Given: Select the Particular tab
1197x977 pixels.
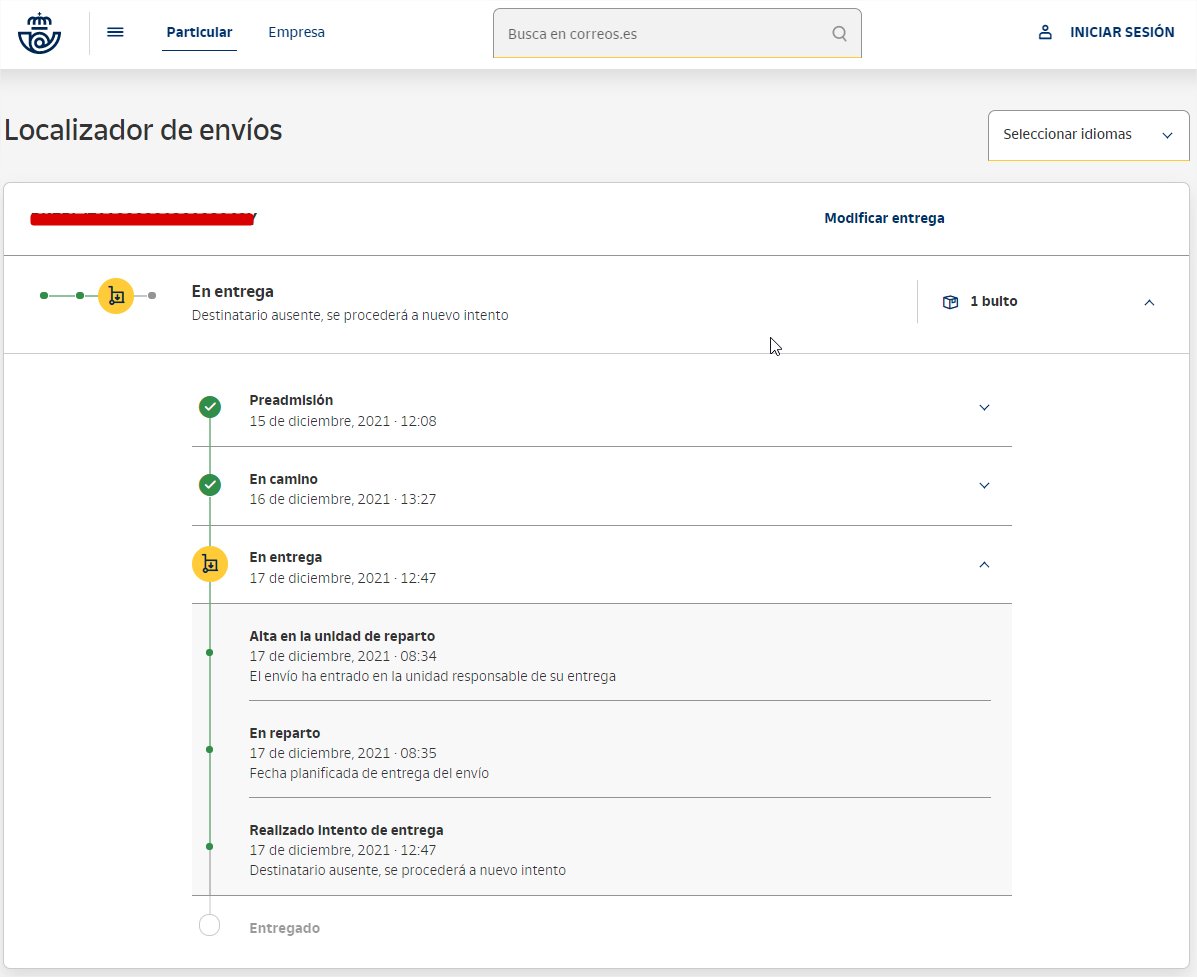Looking at the screenshot, I should [199, 32].
